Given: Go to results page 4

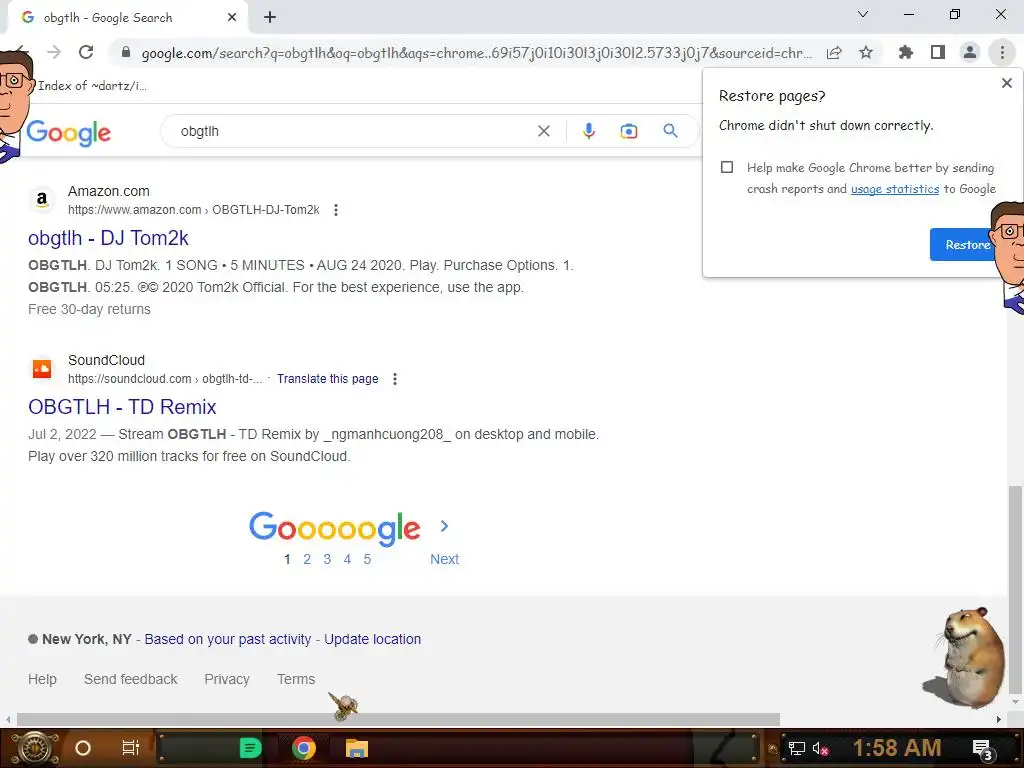Looking at the screenshot, I should coord(347,559).
